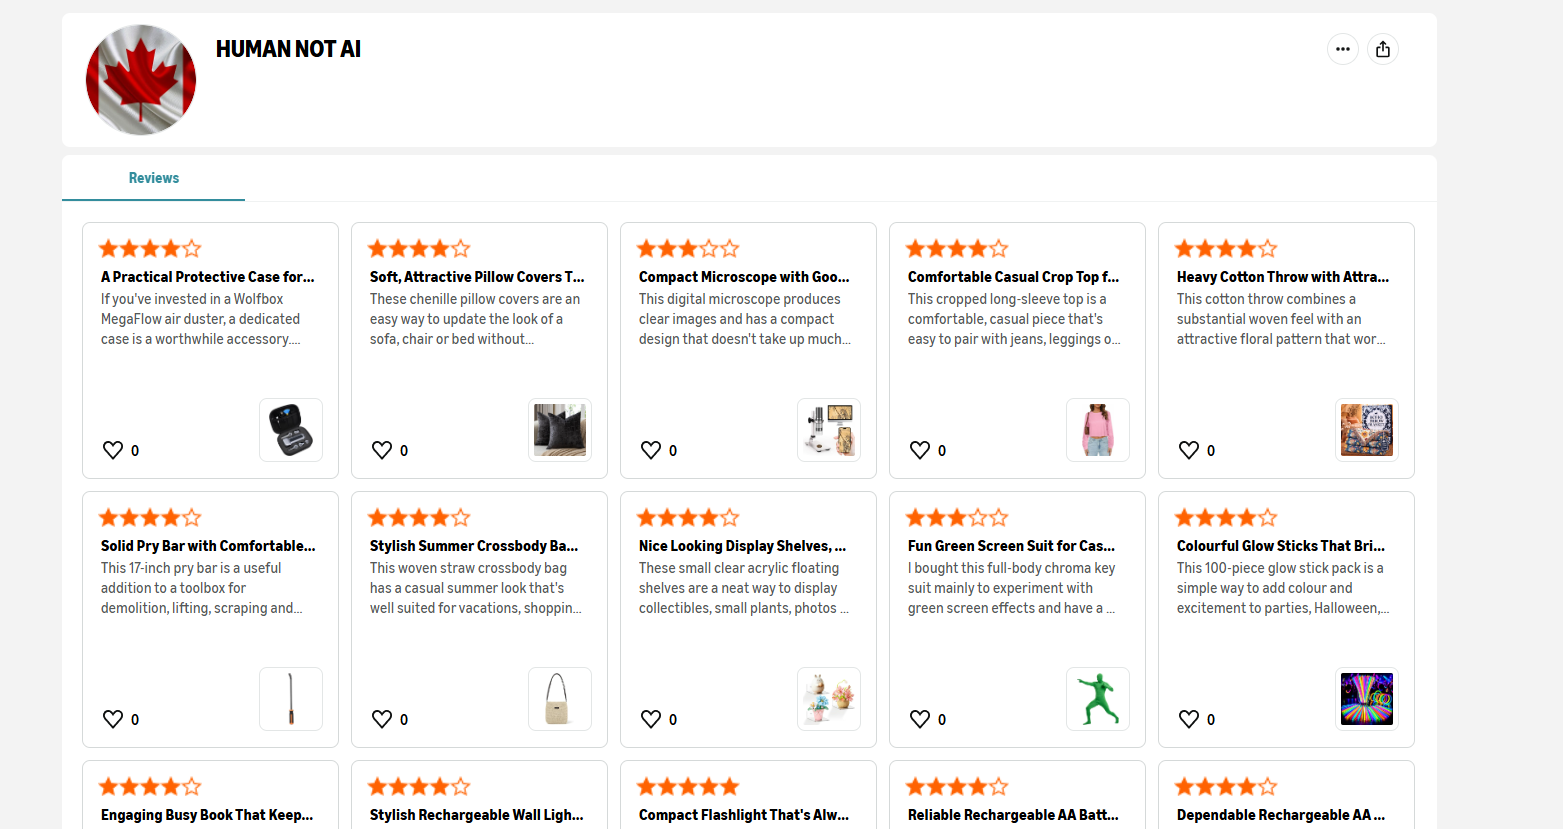Heart the Heavy Cotton Throw review

point(1189,450)
